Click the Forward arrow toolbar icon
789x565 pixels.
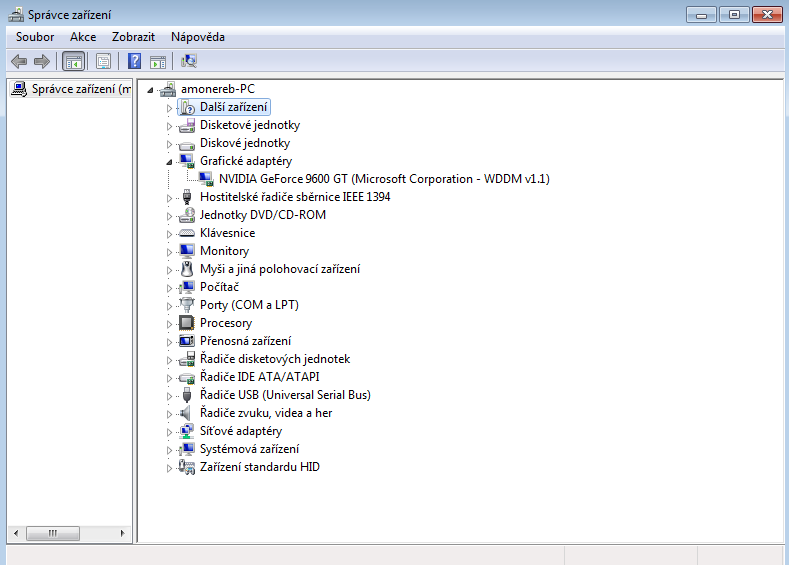(42, 61)
